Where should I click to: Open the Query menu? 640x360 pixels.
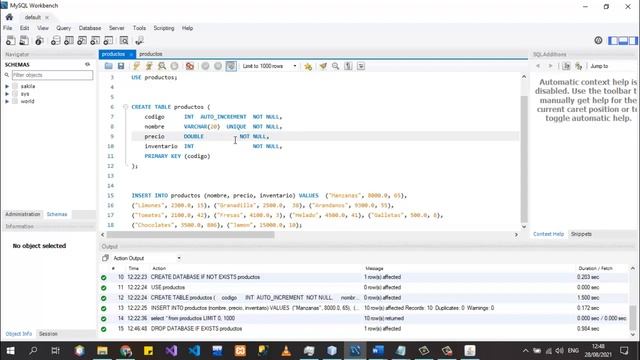click(x=63, y=28)
